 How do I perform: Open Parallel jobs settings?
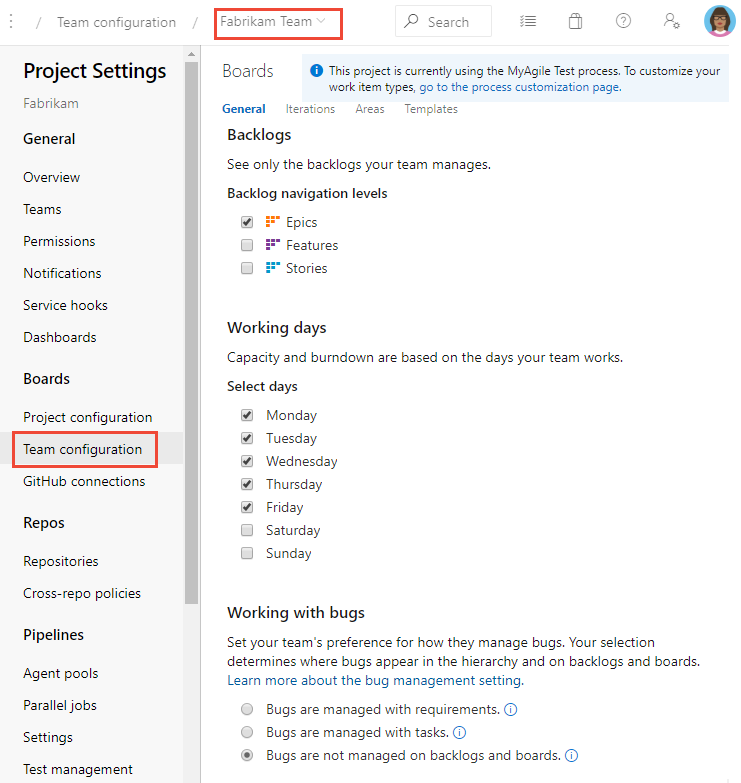(60, 705)
